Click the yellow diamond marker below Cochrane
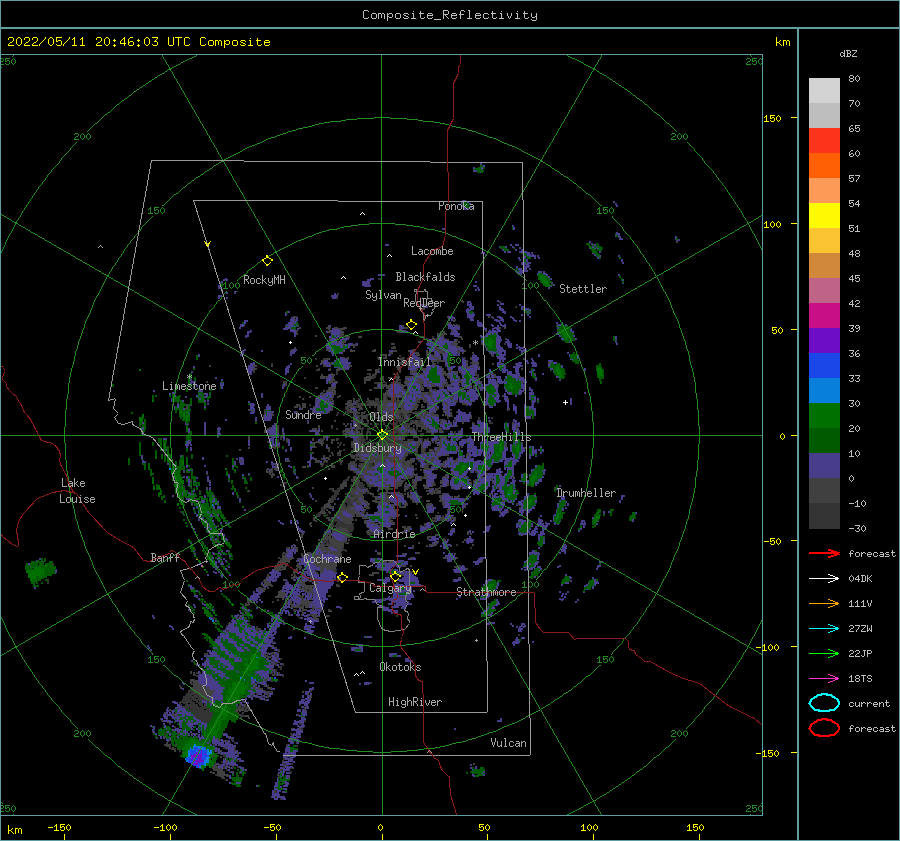Screen dimensions: 900x841 tap(342, 578)
